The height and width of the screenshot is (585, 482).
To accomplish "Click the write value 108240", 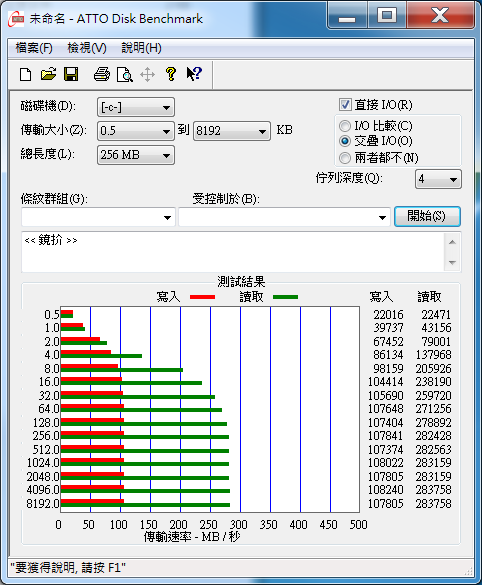I will pyautogui.click(x=386, y=489).
